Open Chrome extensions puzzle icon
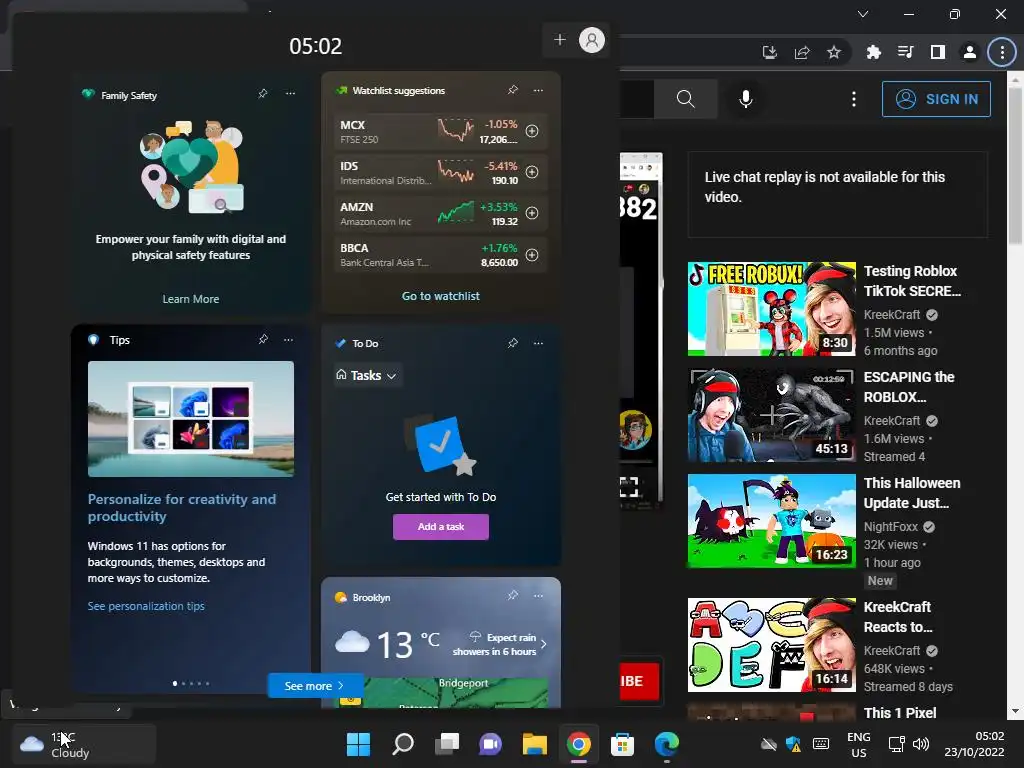This screenshot has height=768, width=1024. tap(874, 52)
